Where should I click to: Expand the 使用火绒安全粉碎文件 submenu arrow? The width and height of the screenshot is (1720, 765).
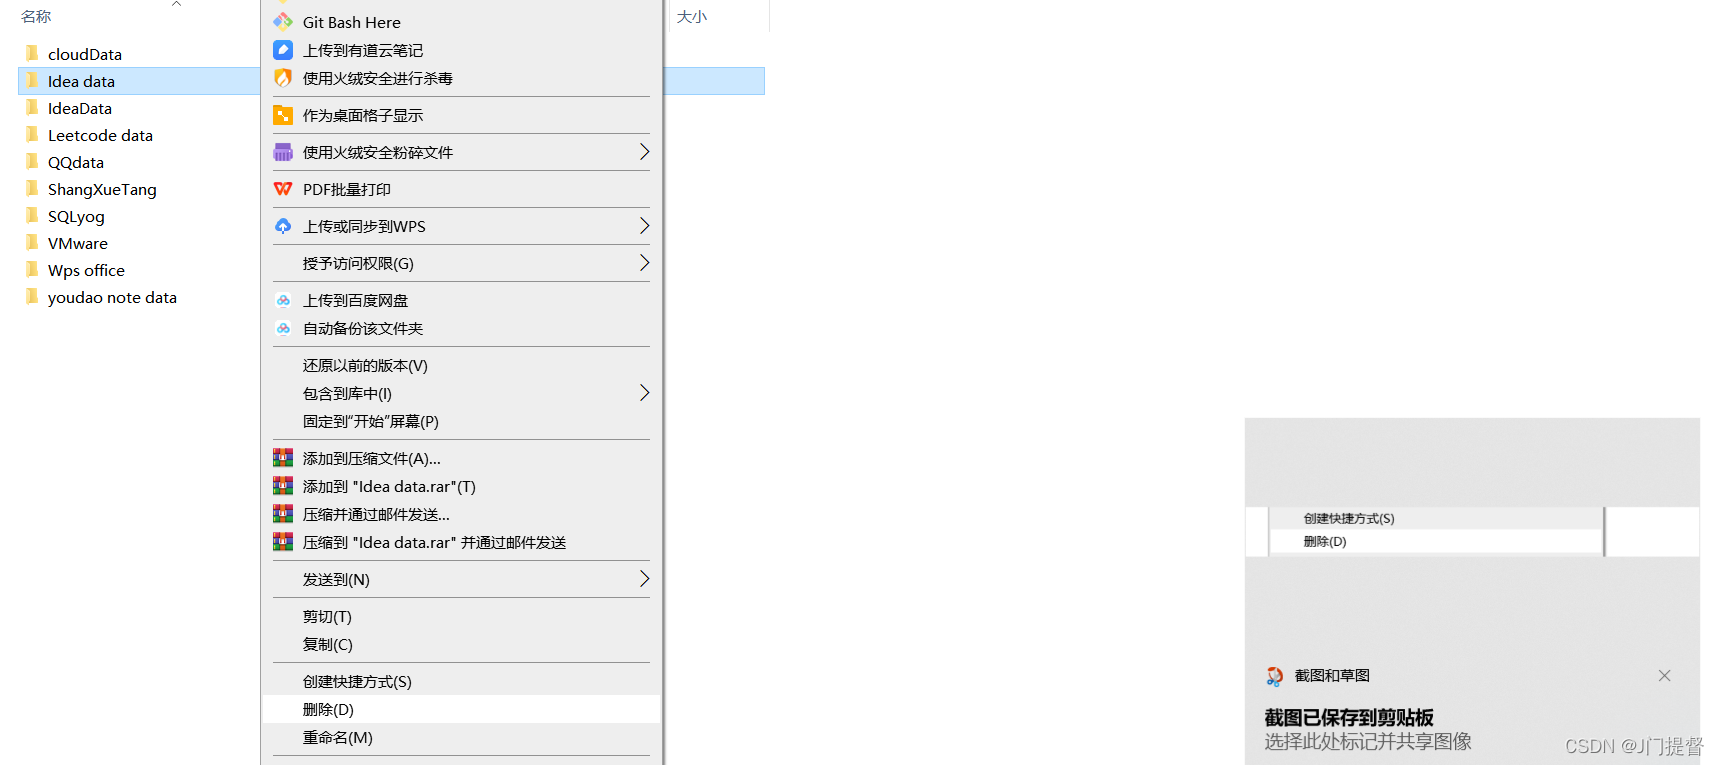click(644, 152)
